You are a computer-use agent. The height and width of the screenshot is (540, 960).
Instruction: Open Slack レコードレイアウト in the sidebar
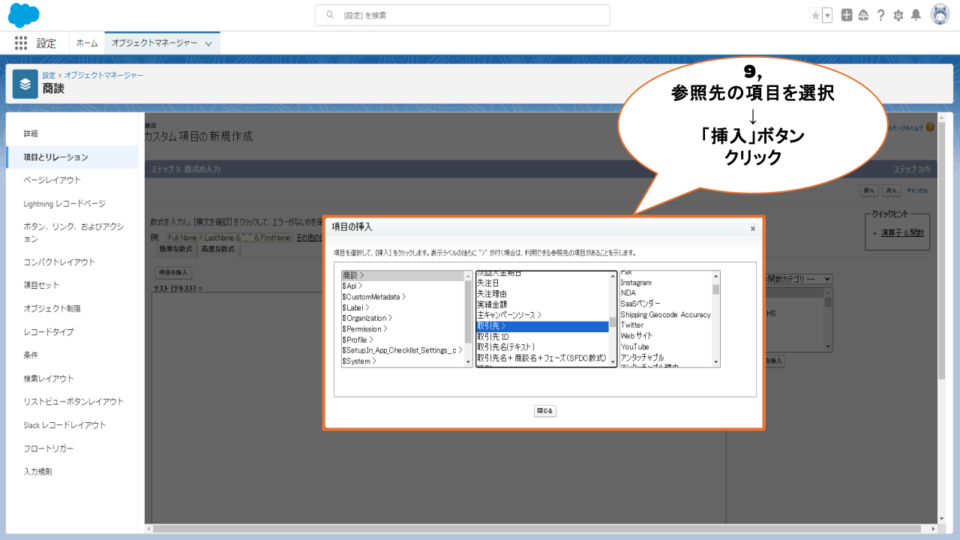pos(64,425)
